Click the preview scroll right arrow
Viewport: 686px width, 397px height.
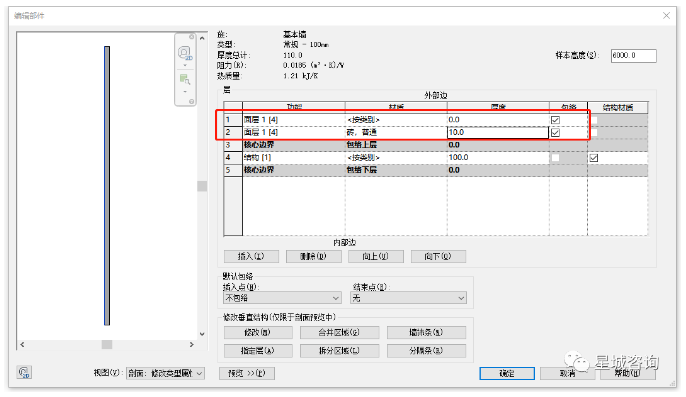pyautogui.click(x=192, y=345)
